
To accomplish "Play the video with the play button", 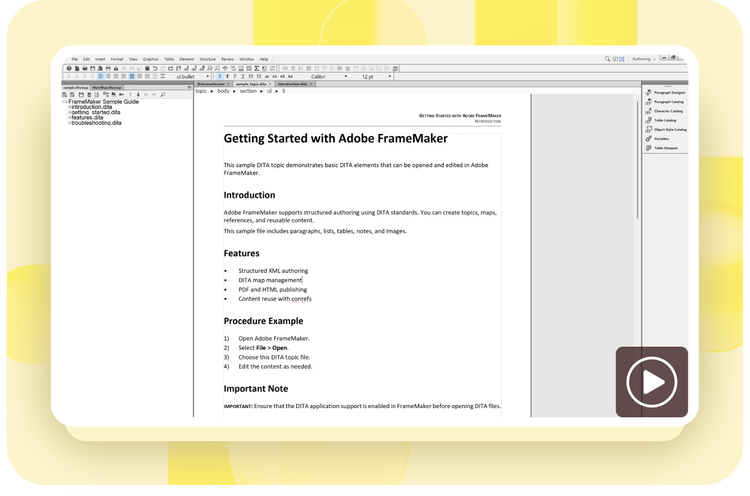I will (x=651, y=382).
